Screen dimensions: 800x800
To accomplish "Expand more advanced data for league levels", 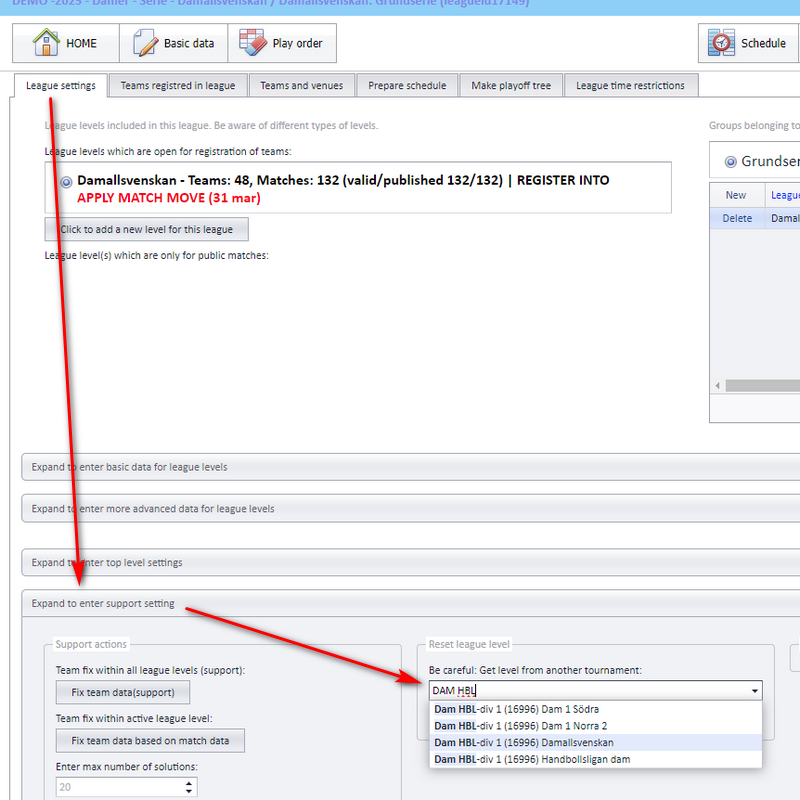I will [x=411, y=509].
